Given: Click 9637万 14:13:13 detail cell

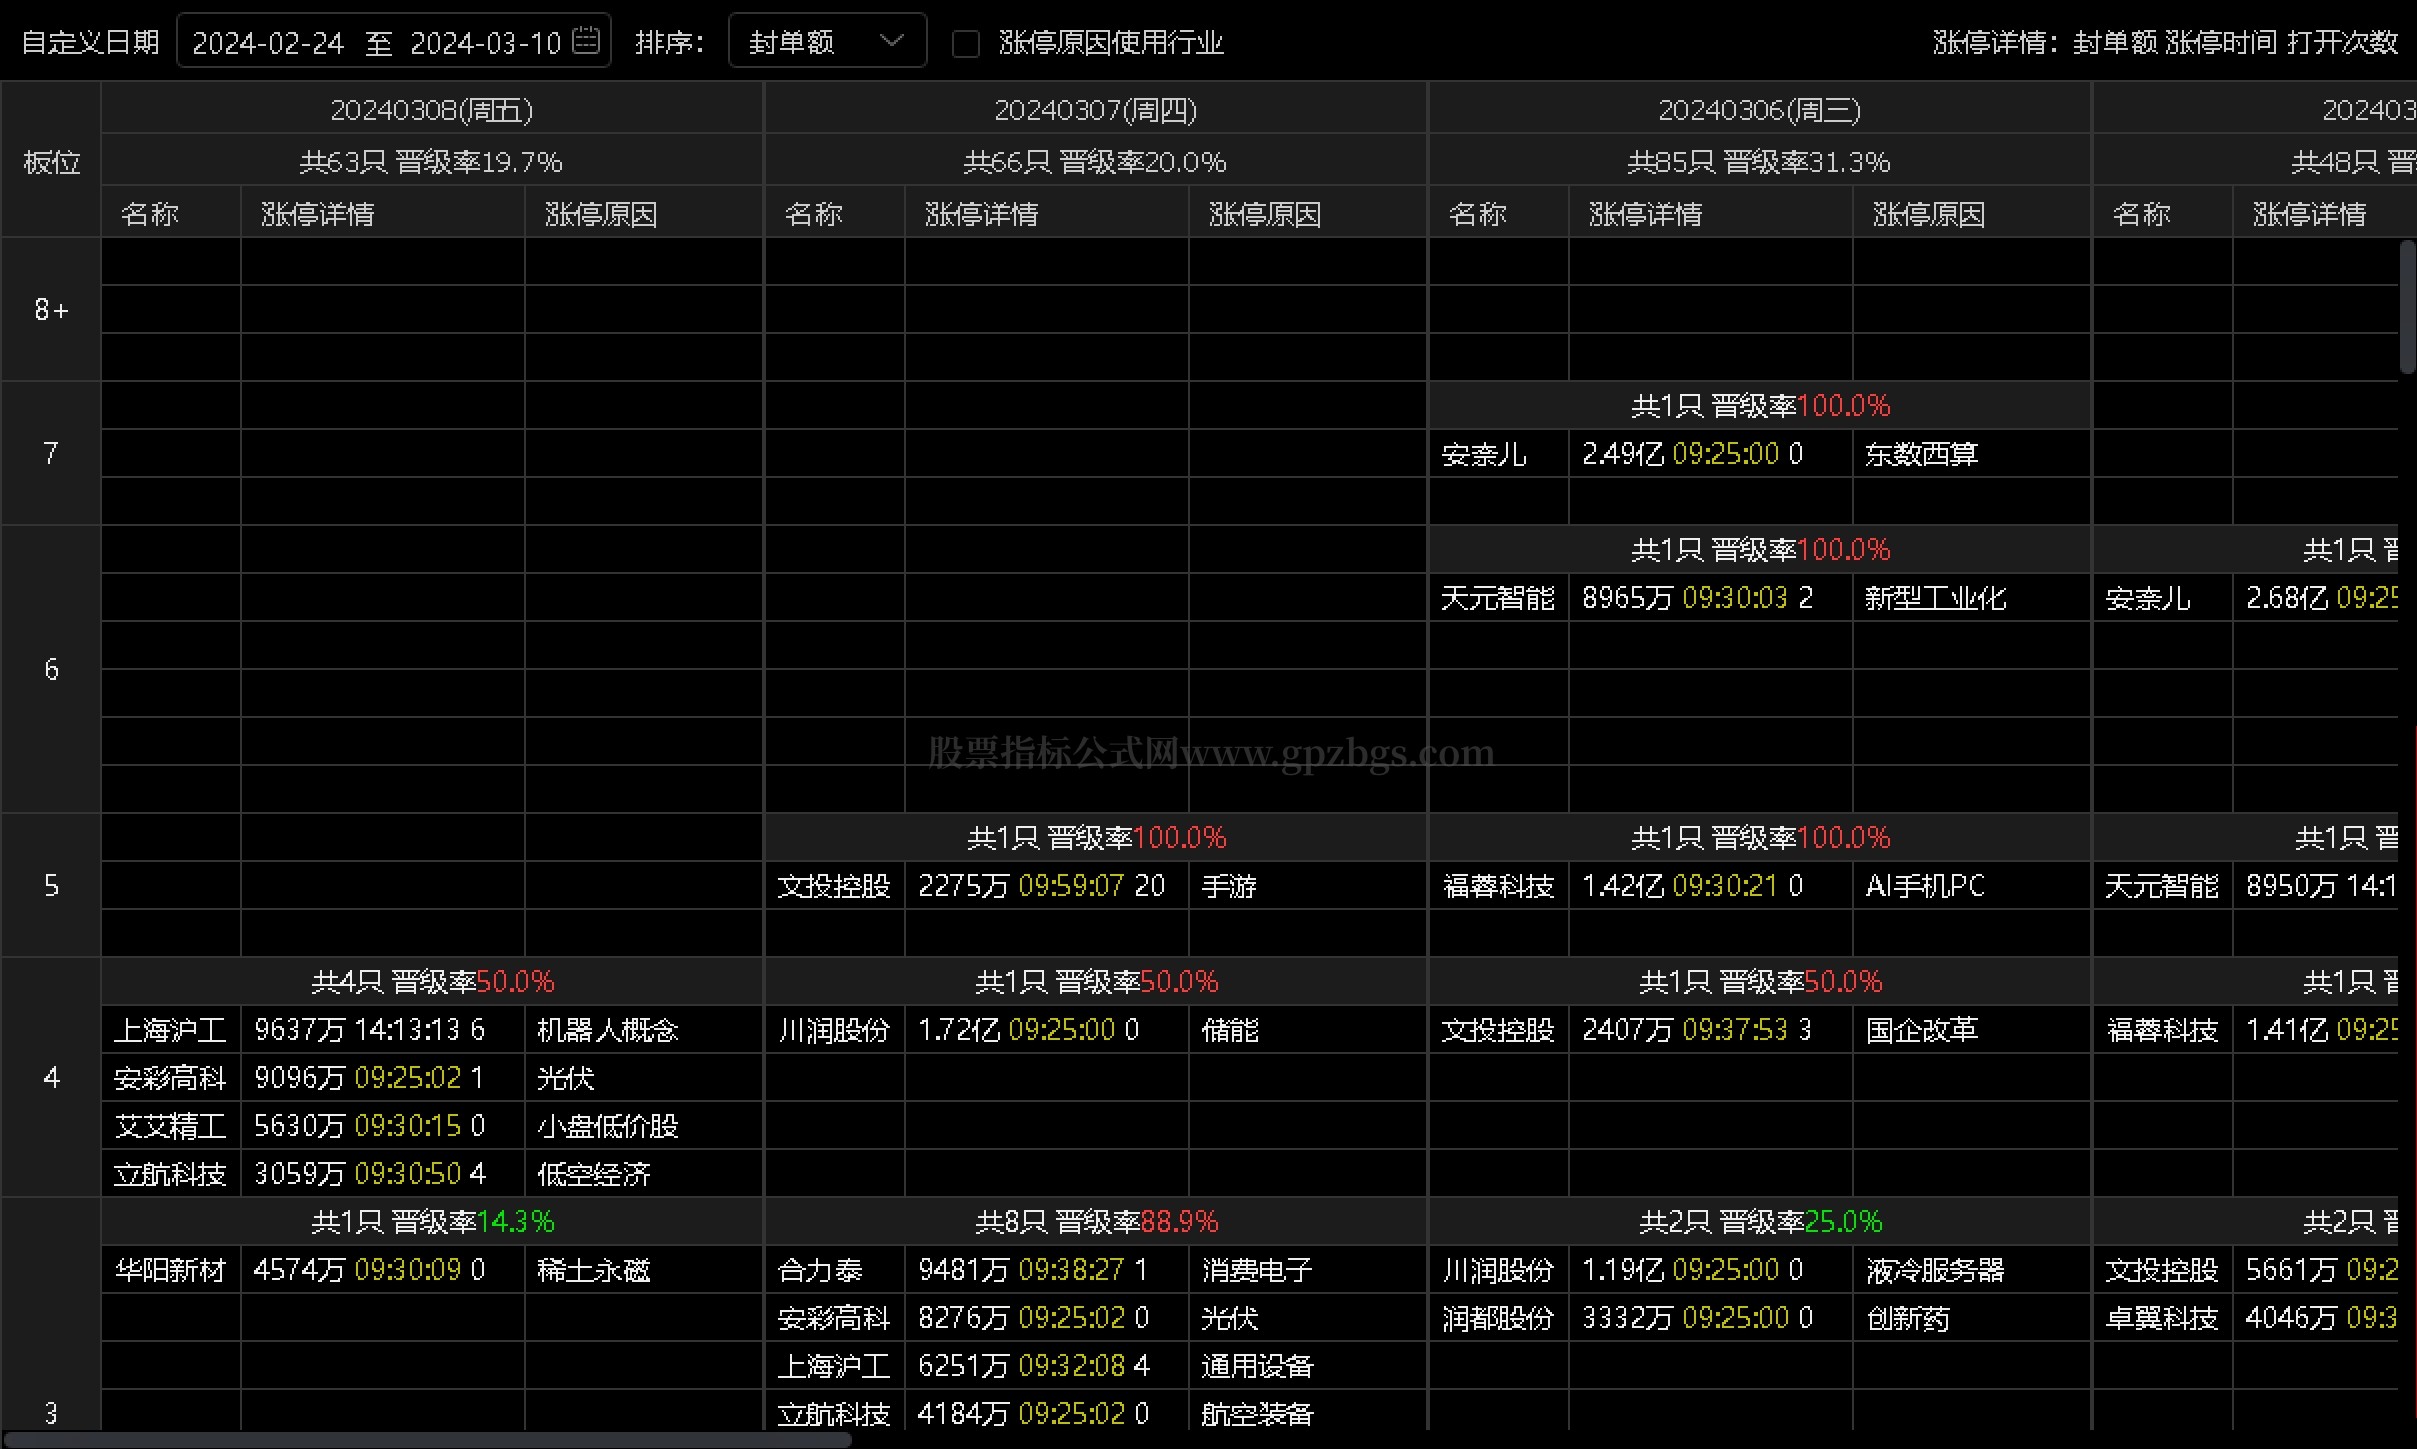Looking at the screenshot, I should click(383, 1030).
